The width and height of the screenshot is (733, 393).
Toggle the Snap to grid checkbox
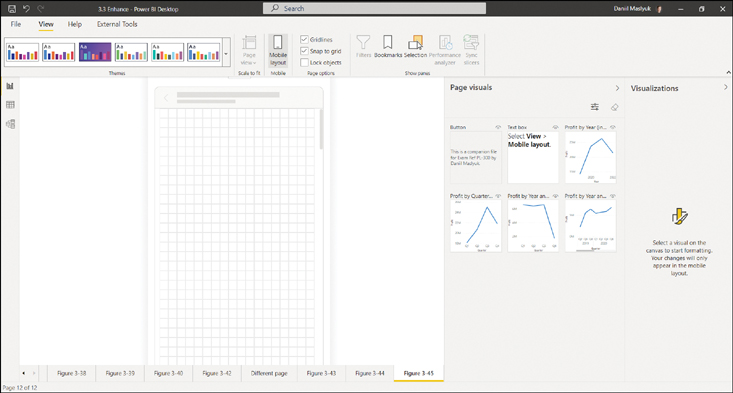tap(304, 51)
